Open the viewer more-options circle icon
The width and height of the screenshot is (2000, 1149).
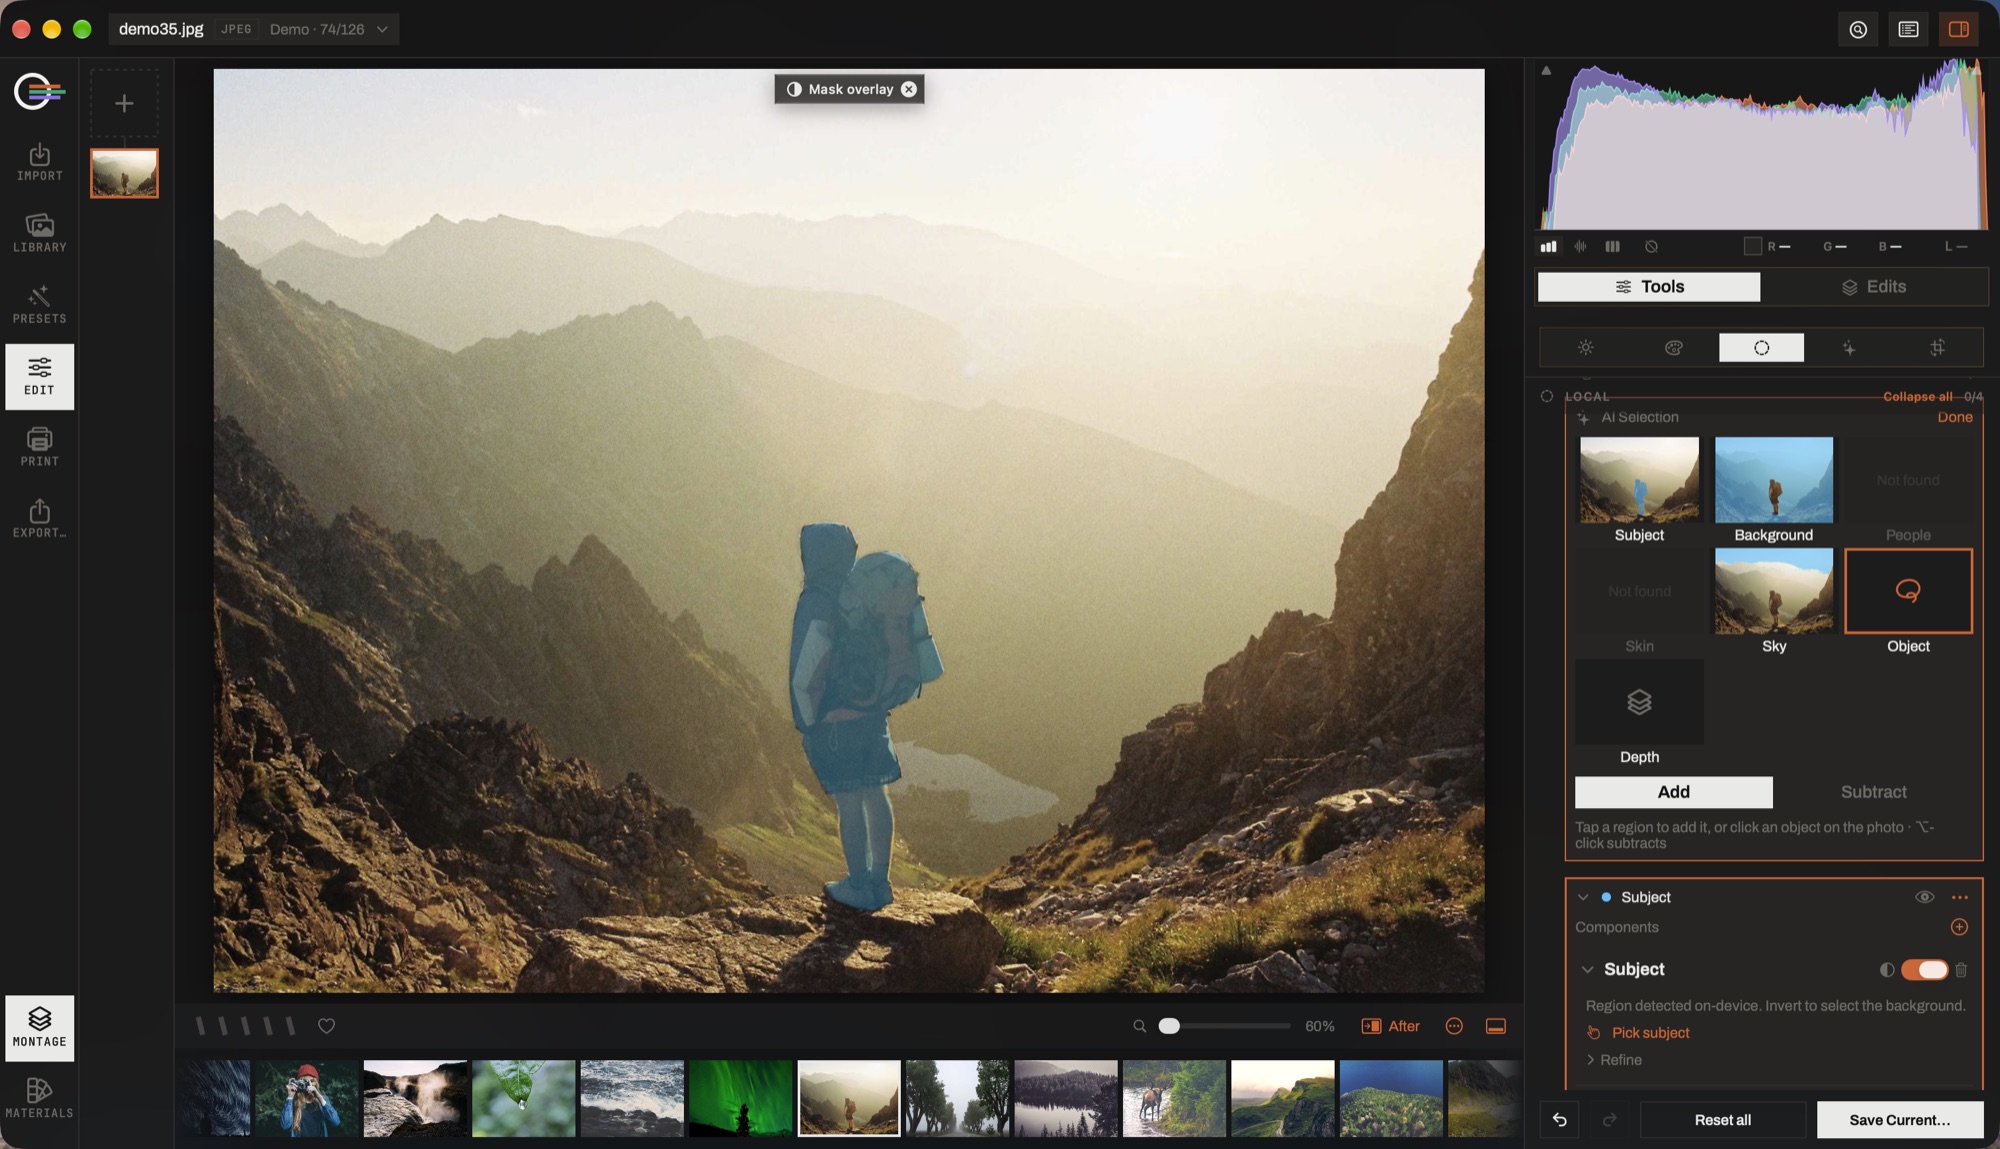[1454, 1026]
